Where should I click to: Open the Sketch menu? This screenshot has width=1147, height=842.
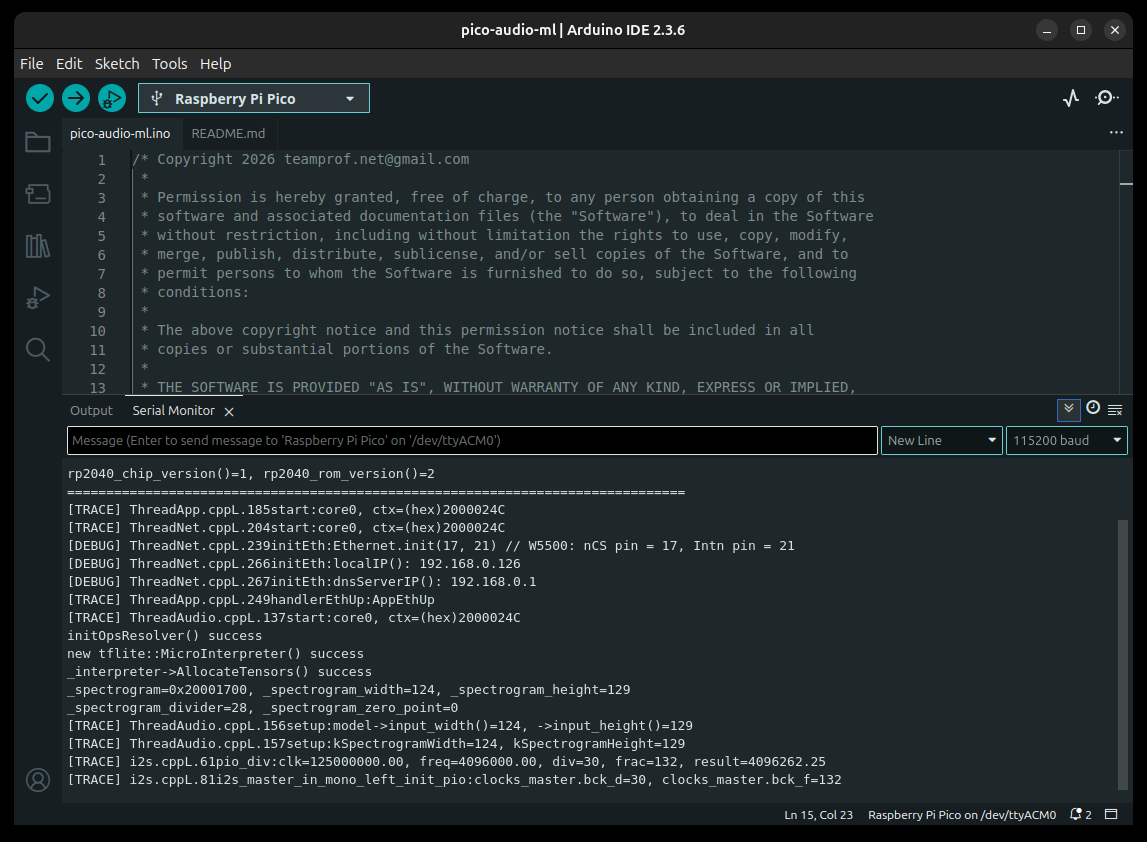point(117,64)
